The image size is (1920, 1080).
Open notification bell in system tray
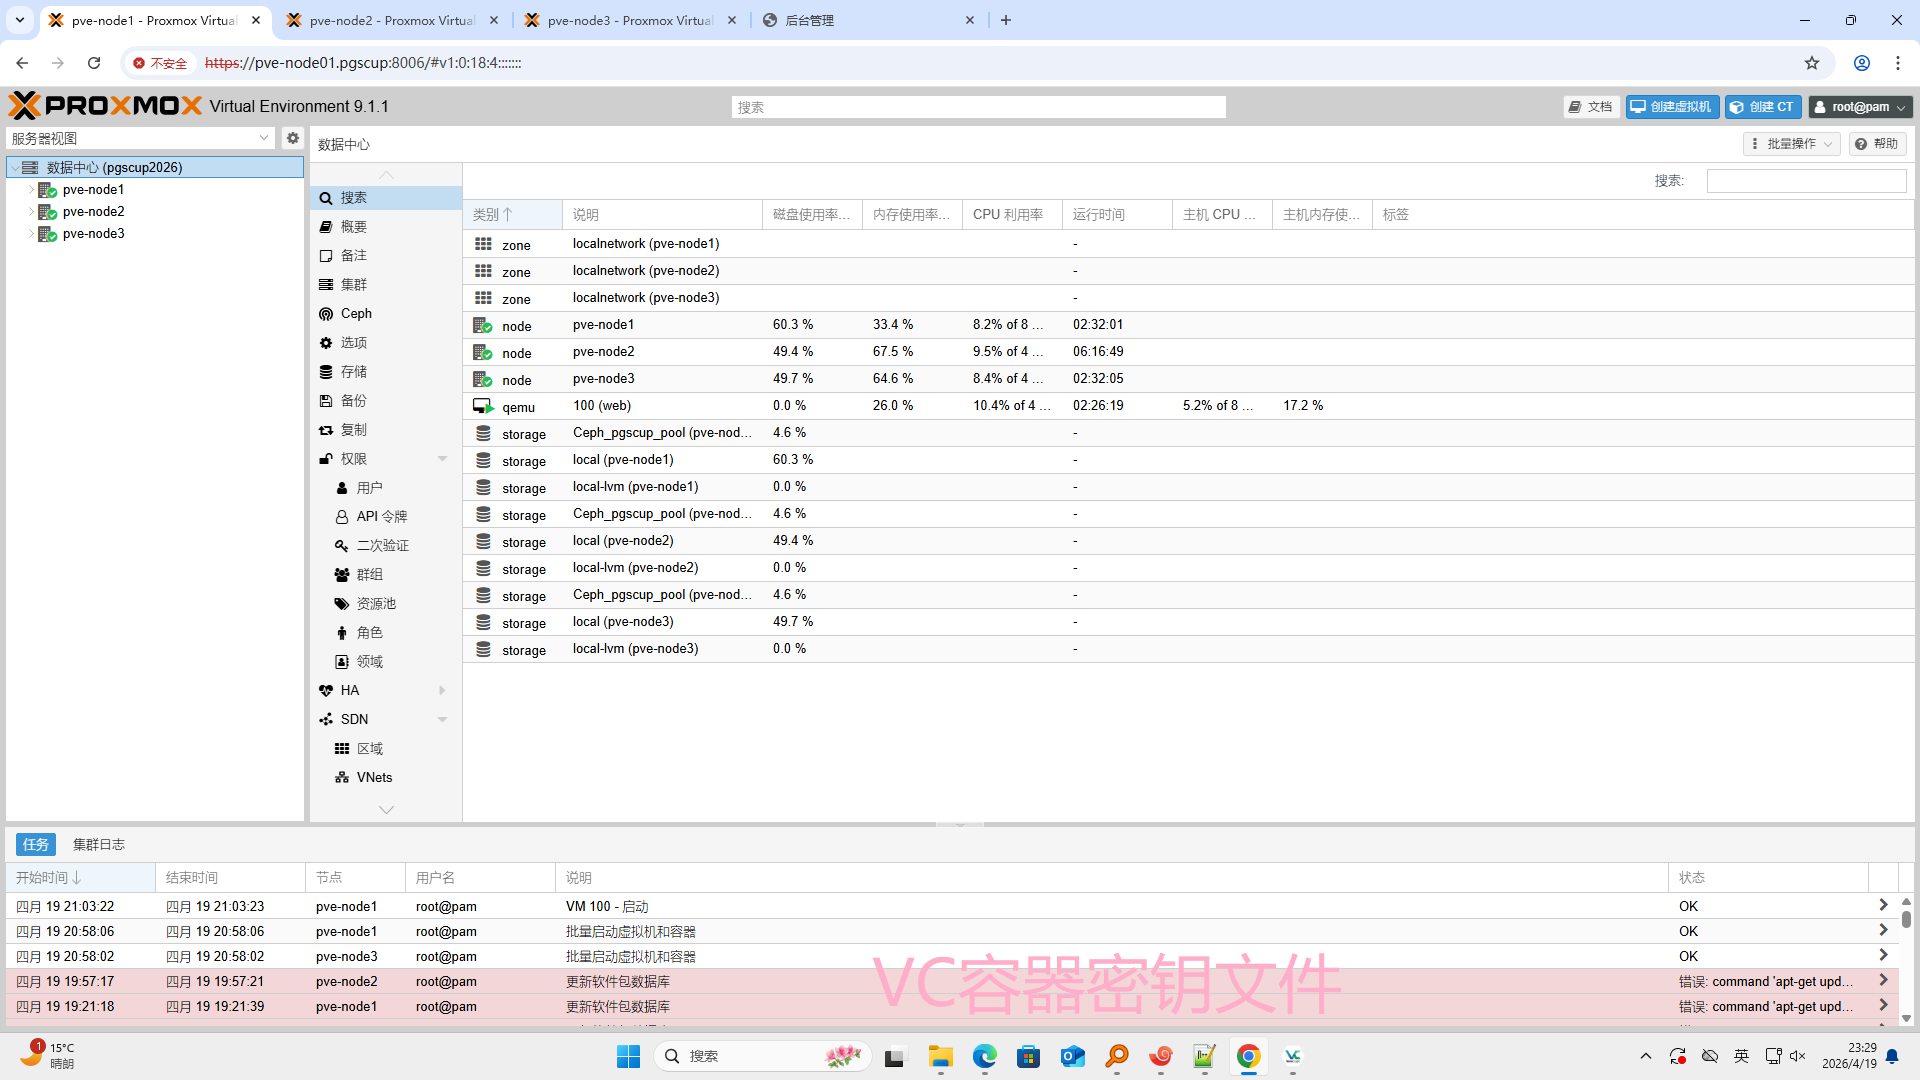[1892, 1056]
